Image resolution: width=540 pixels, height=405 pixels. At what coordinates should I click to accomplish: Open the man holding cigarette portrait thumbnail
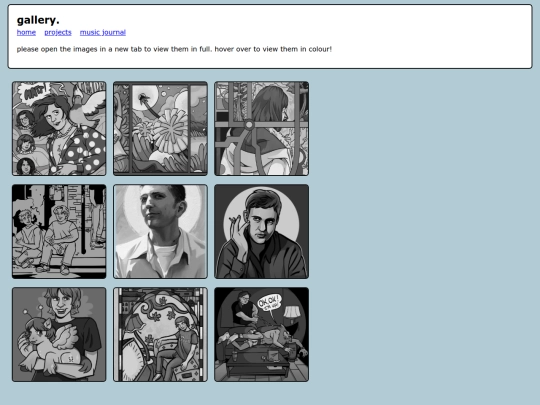point(261,231)
